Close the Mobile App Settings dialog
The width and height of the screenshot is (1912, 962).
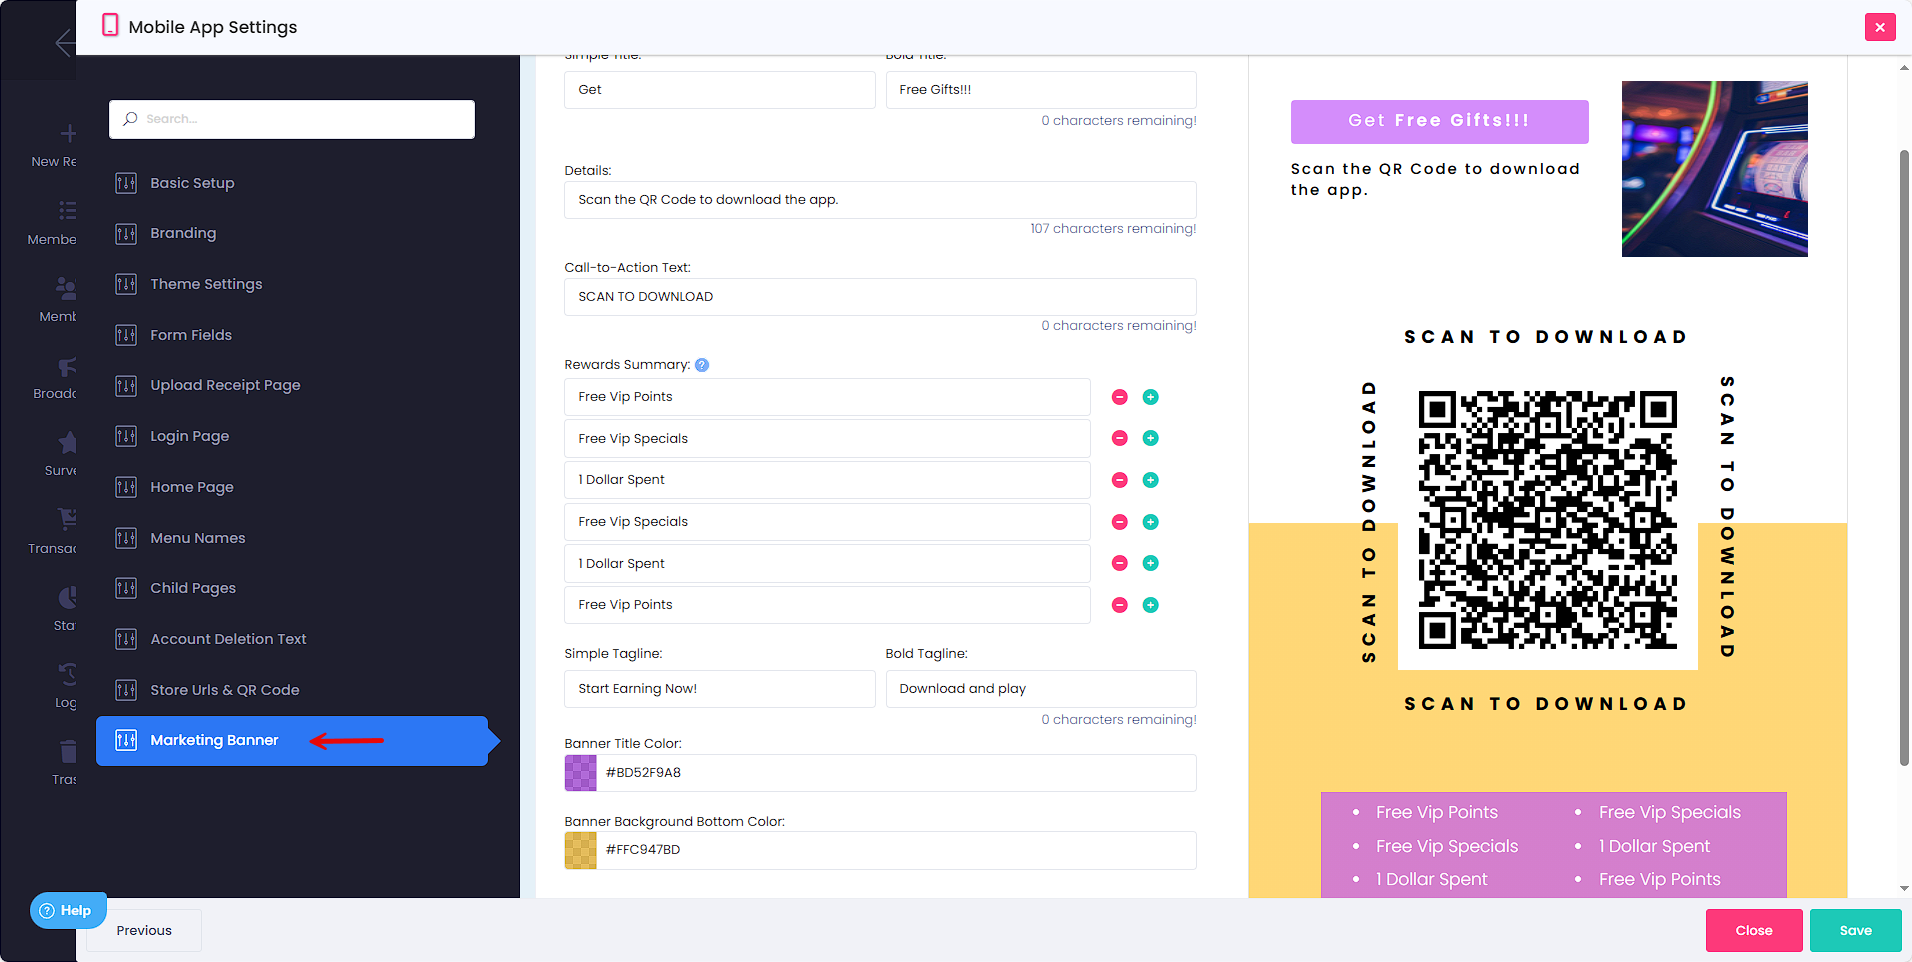[x=1880, y=27]
